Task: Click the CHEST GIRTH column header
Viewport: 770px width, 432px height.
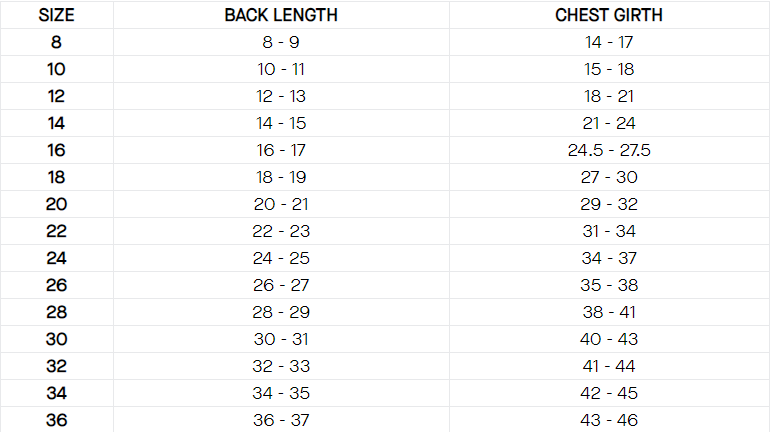Action: coord(609,15)
